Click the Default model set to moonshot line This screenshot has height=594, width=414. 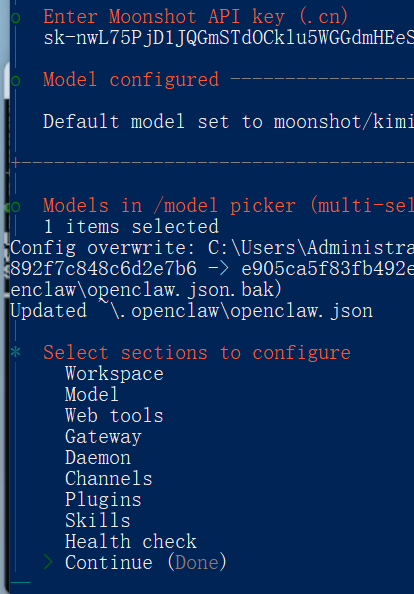point(228,122)
